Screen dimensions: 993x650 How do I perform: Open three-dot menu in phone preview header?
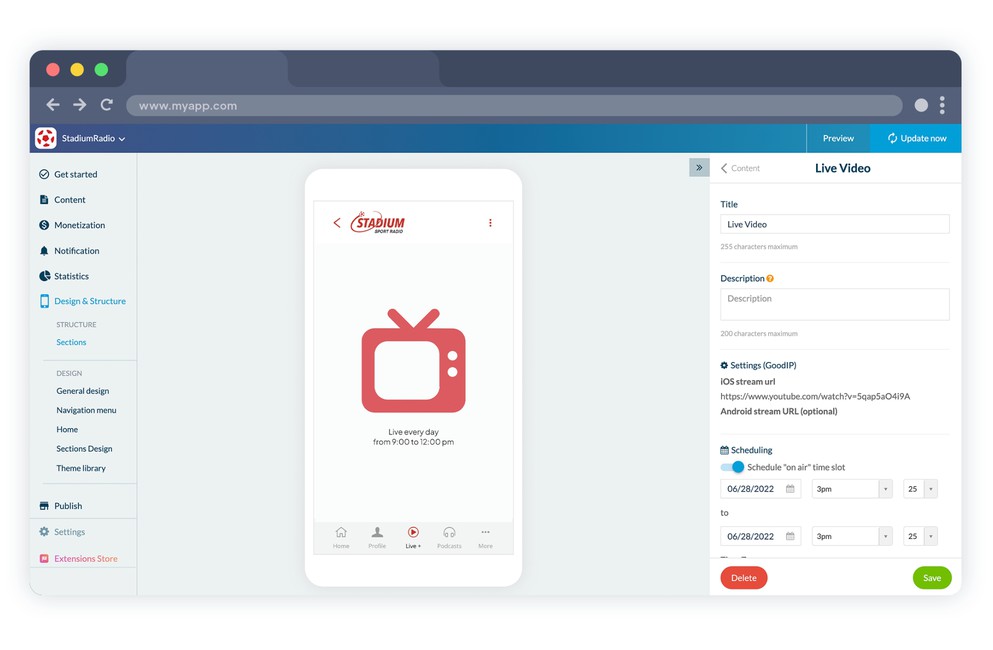pyautogui.click(x=490, y=223)
